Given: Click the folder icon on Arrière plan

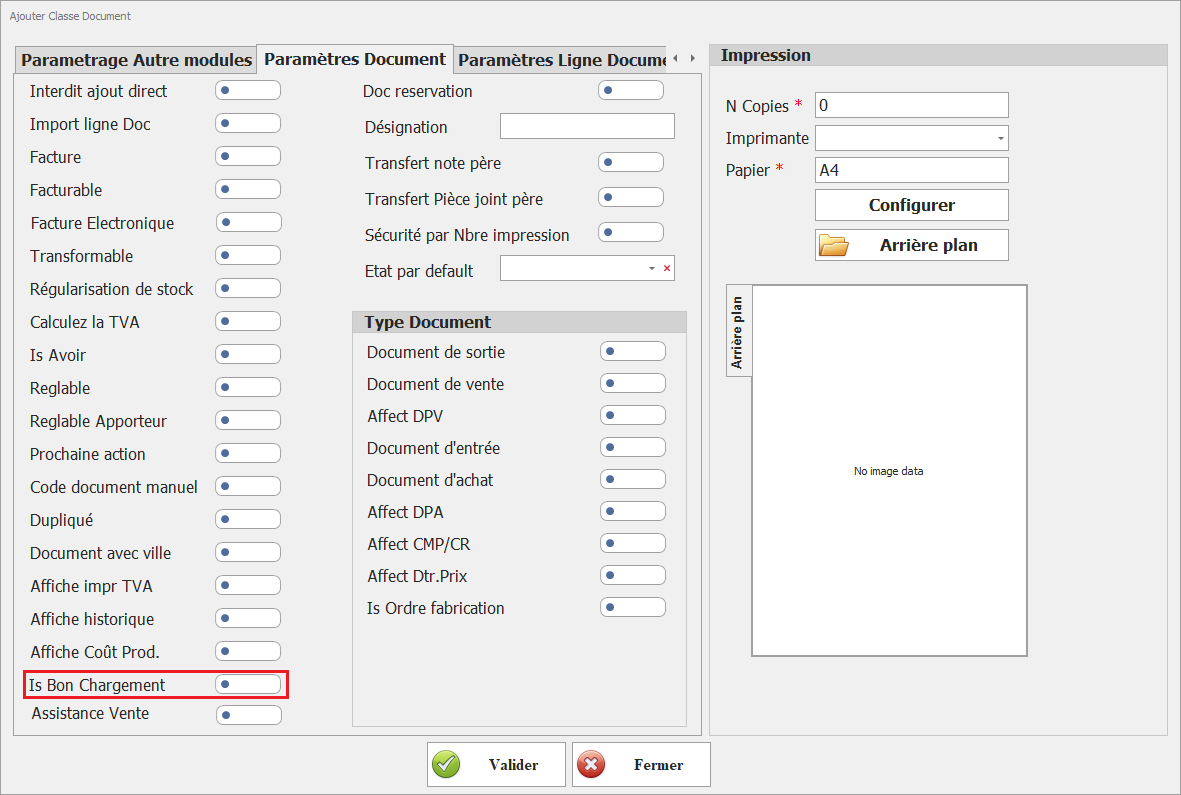Looking at the screenshot, I should [834, 245].
